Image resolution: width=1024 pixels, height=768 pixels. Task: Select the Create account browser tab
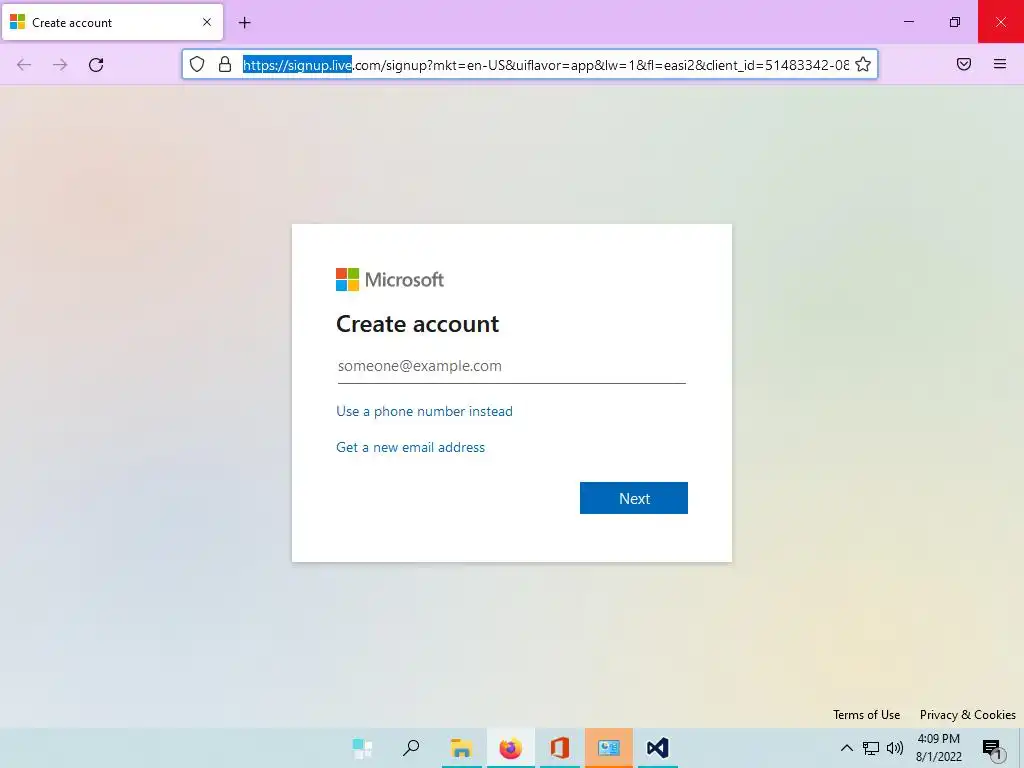[112, 22]
